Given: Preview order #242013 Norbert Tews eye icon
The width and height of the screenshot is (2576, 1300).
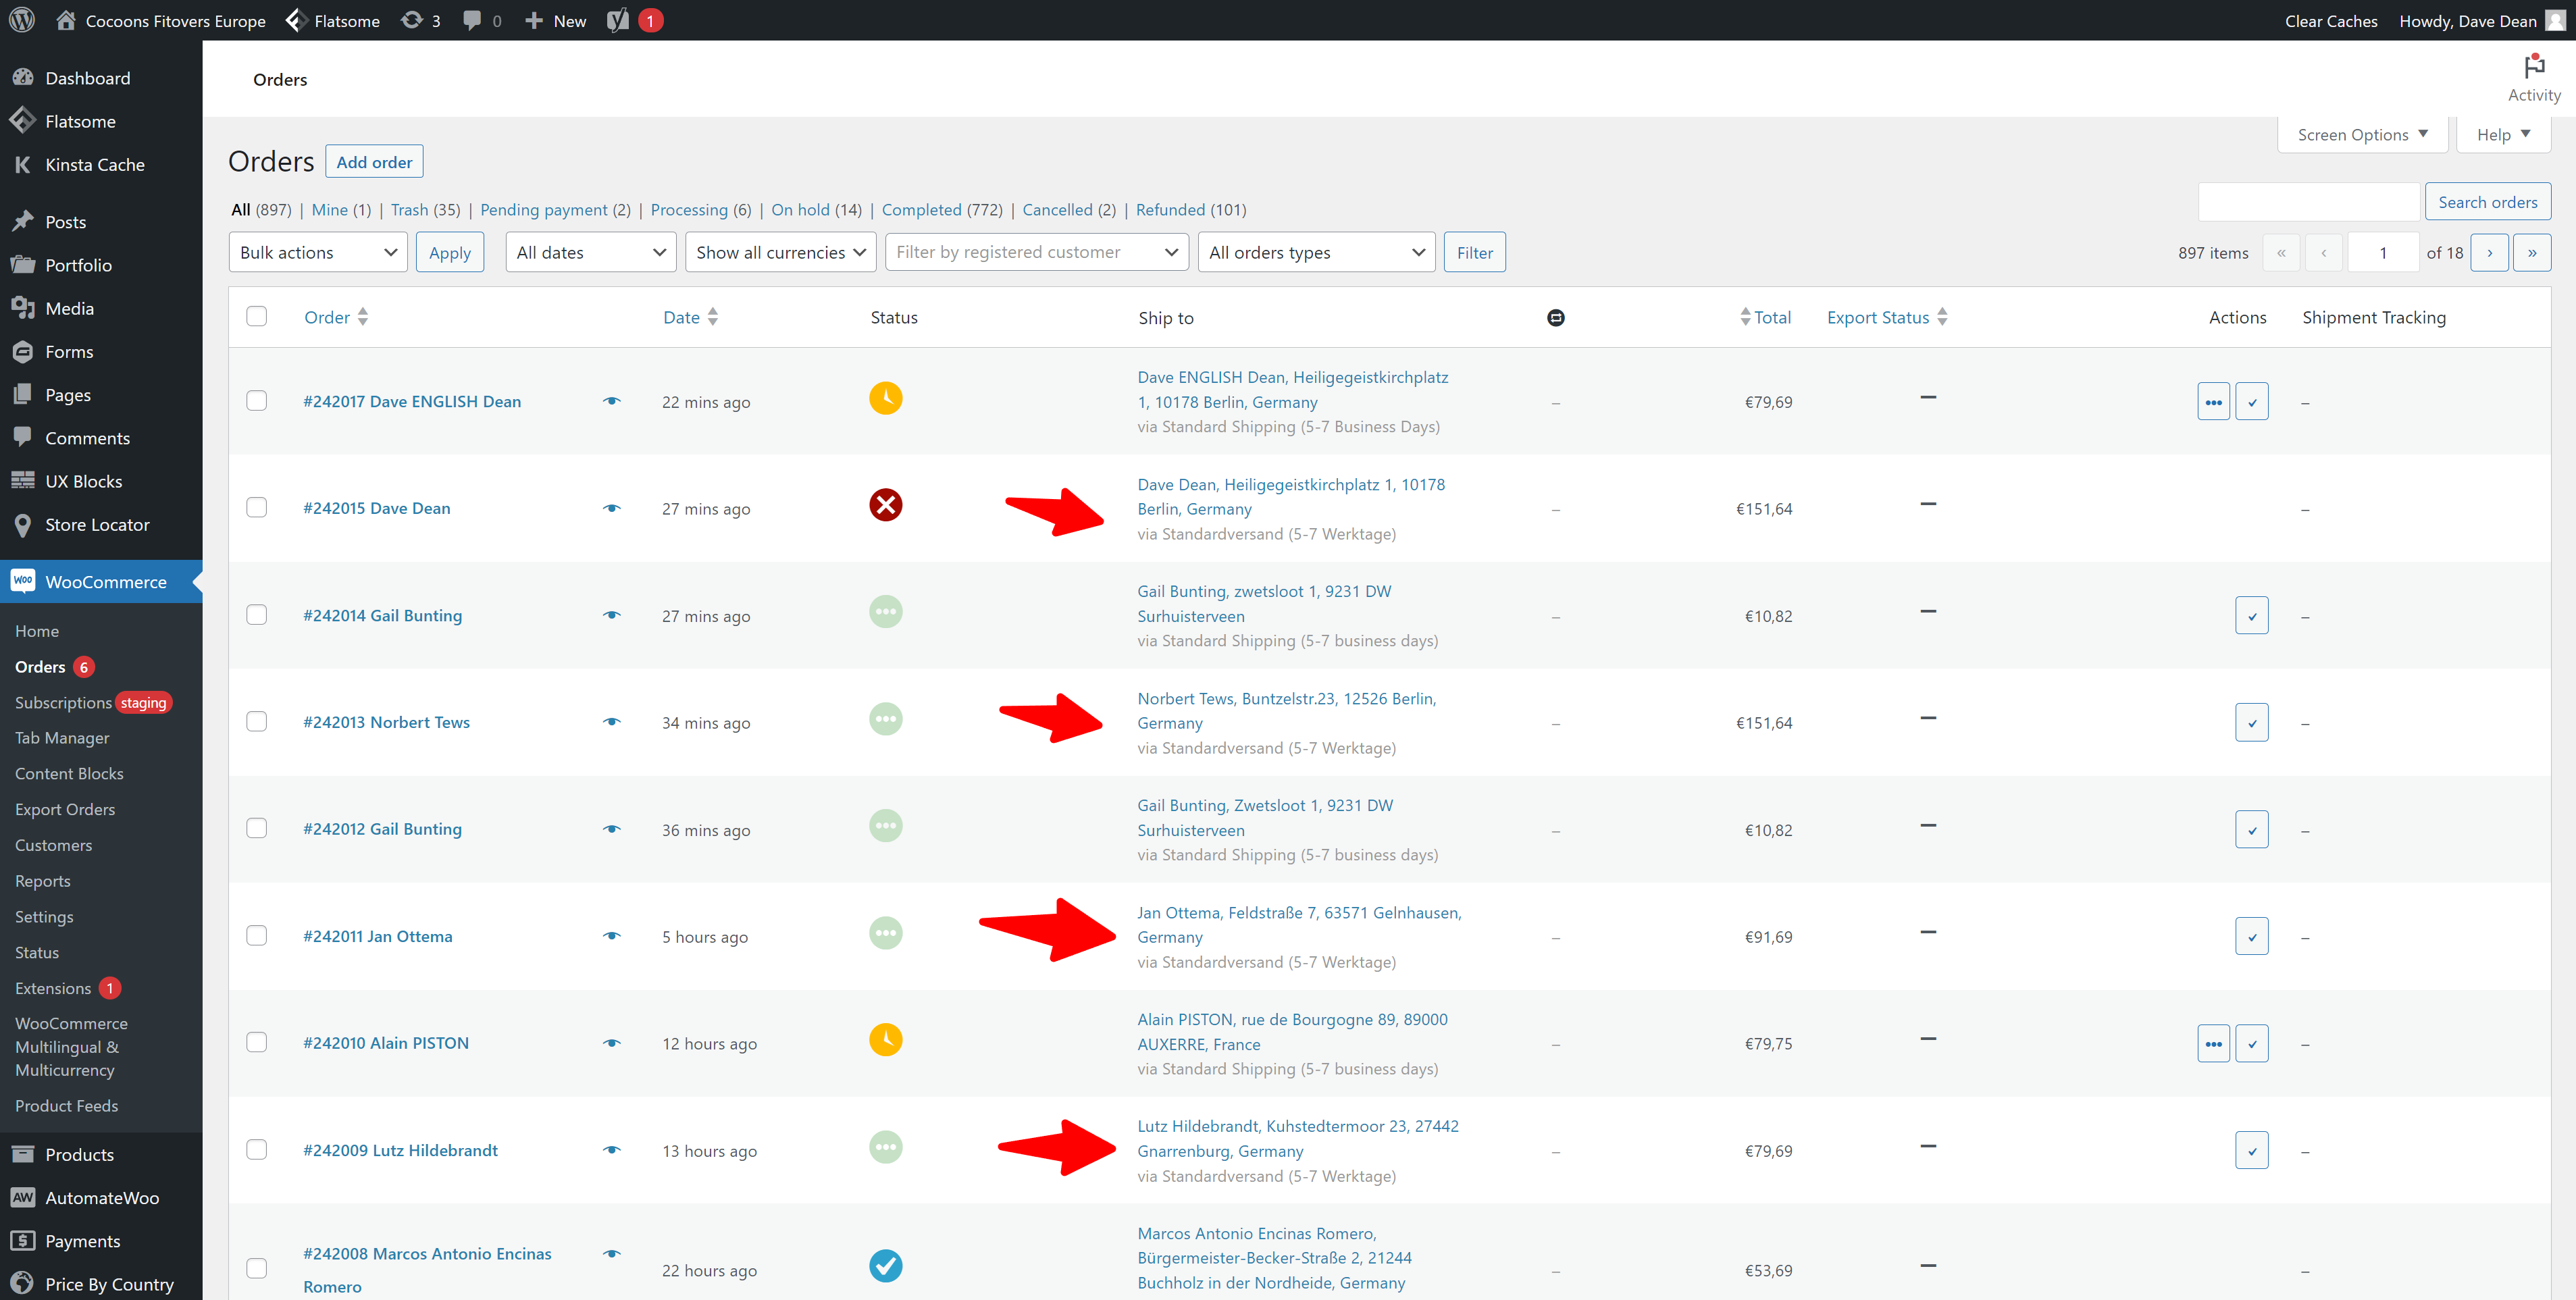Looking at the screenshot, I should (612, 722).
